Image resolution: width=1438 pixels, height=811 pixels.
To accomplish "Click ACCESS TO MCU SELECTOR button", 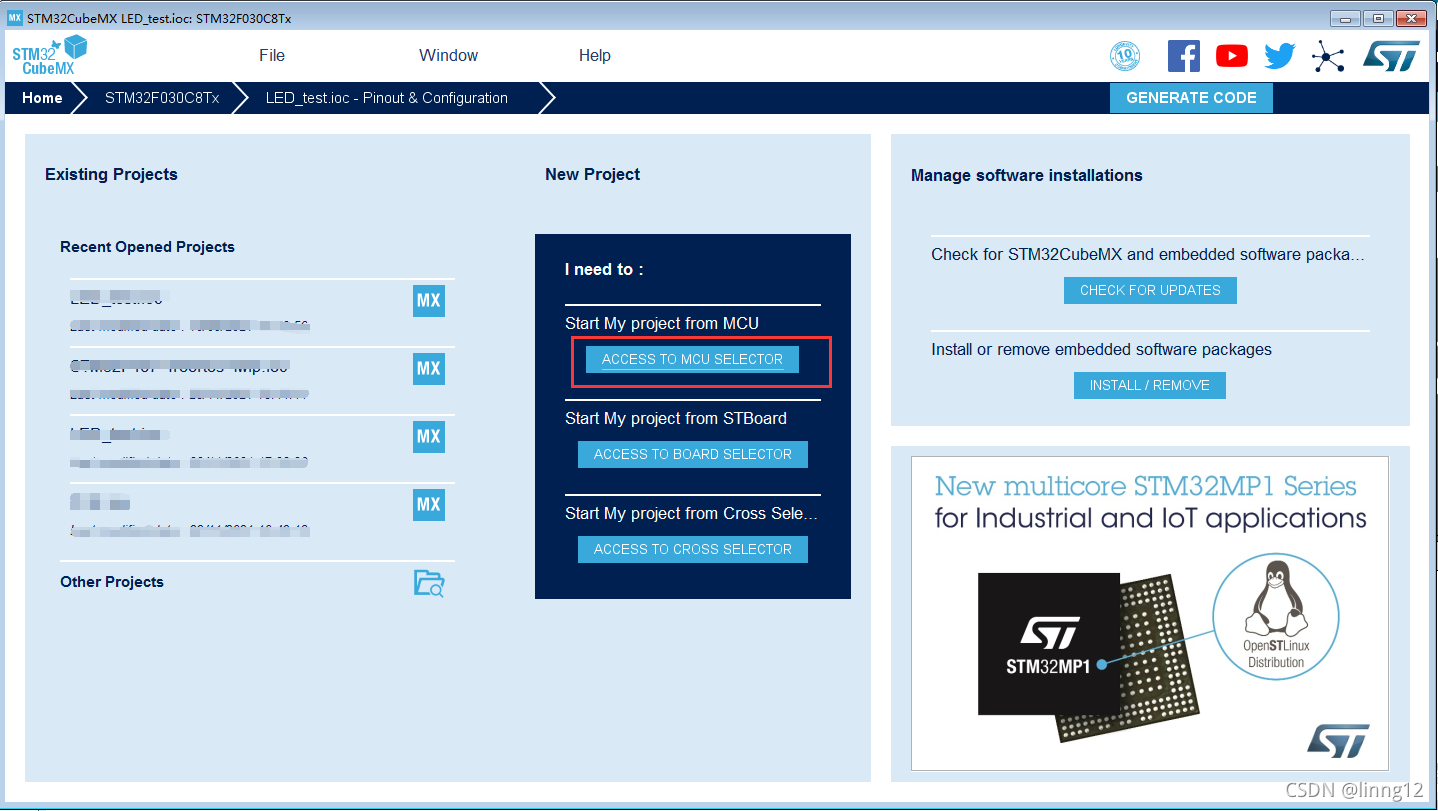I will point(692,359).
